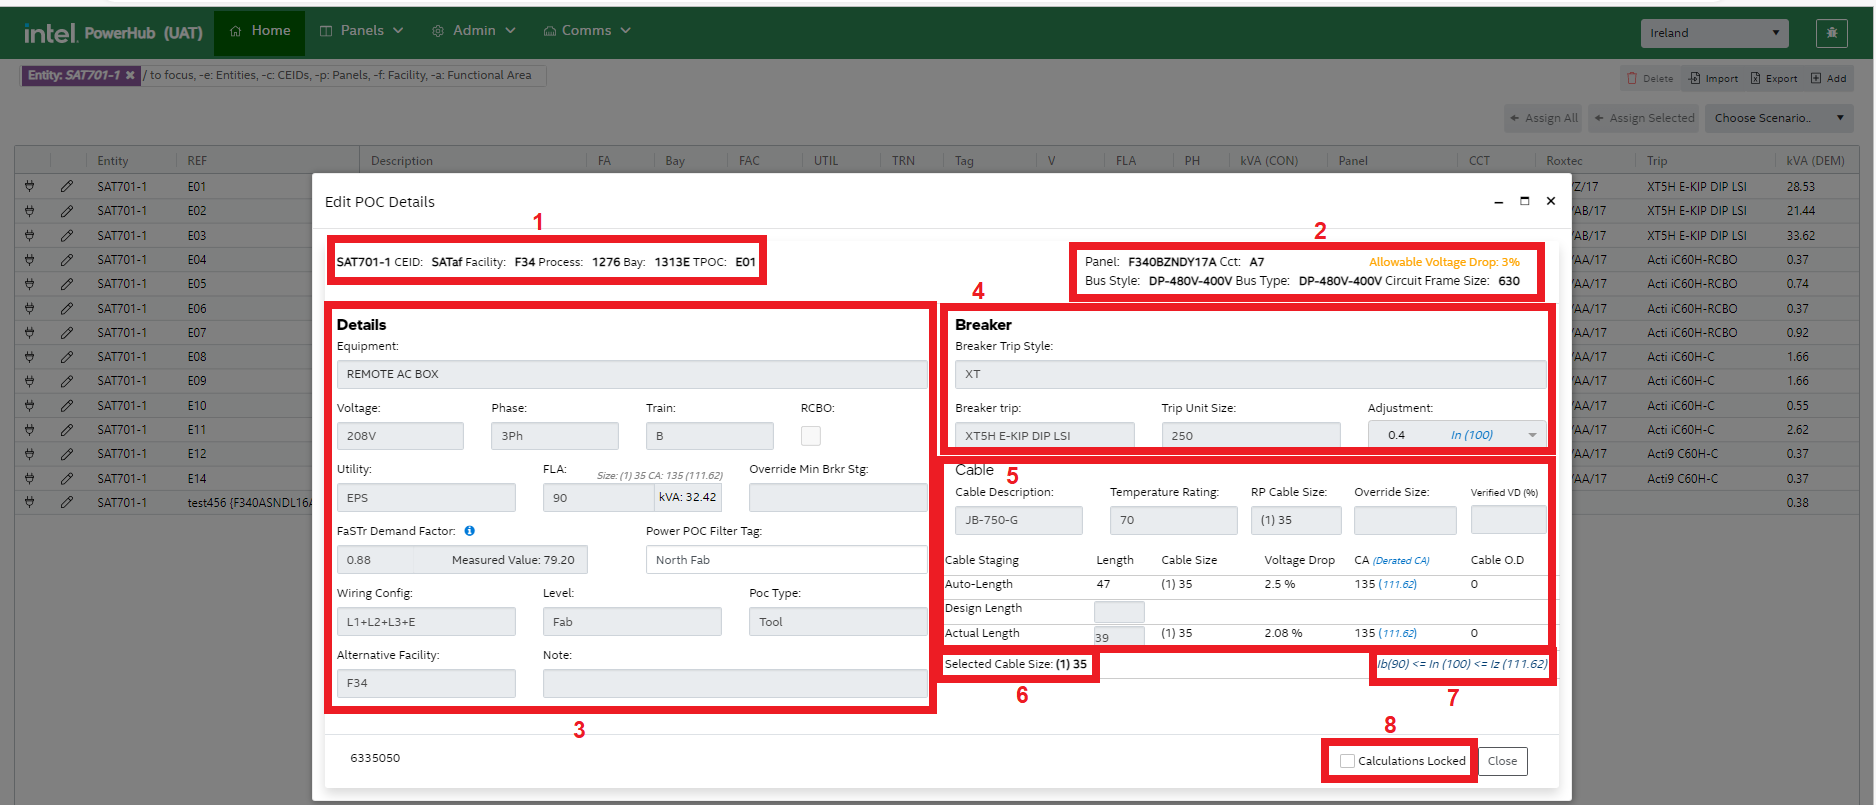This screenshot has width=1876, height=805.
Task: Click the Design Length input field
Action: (1119, 610)
